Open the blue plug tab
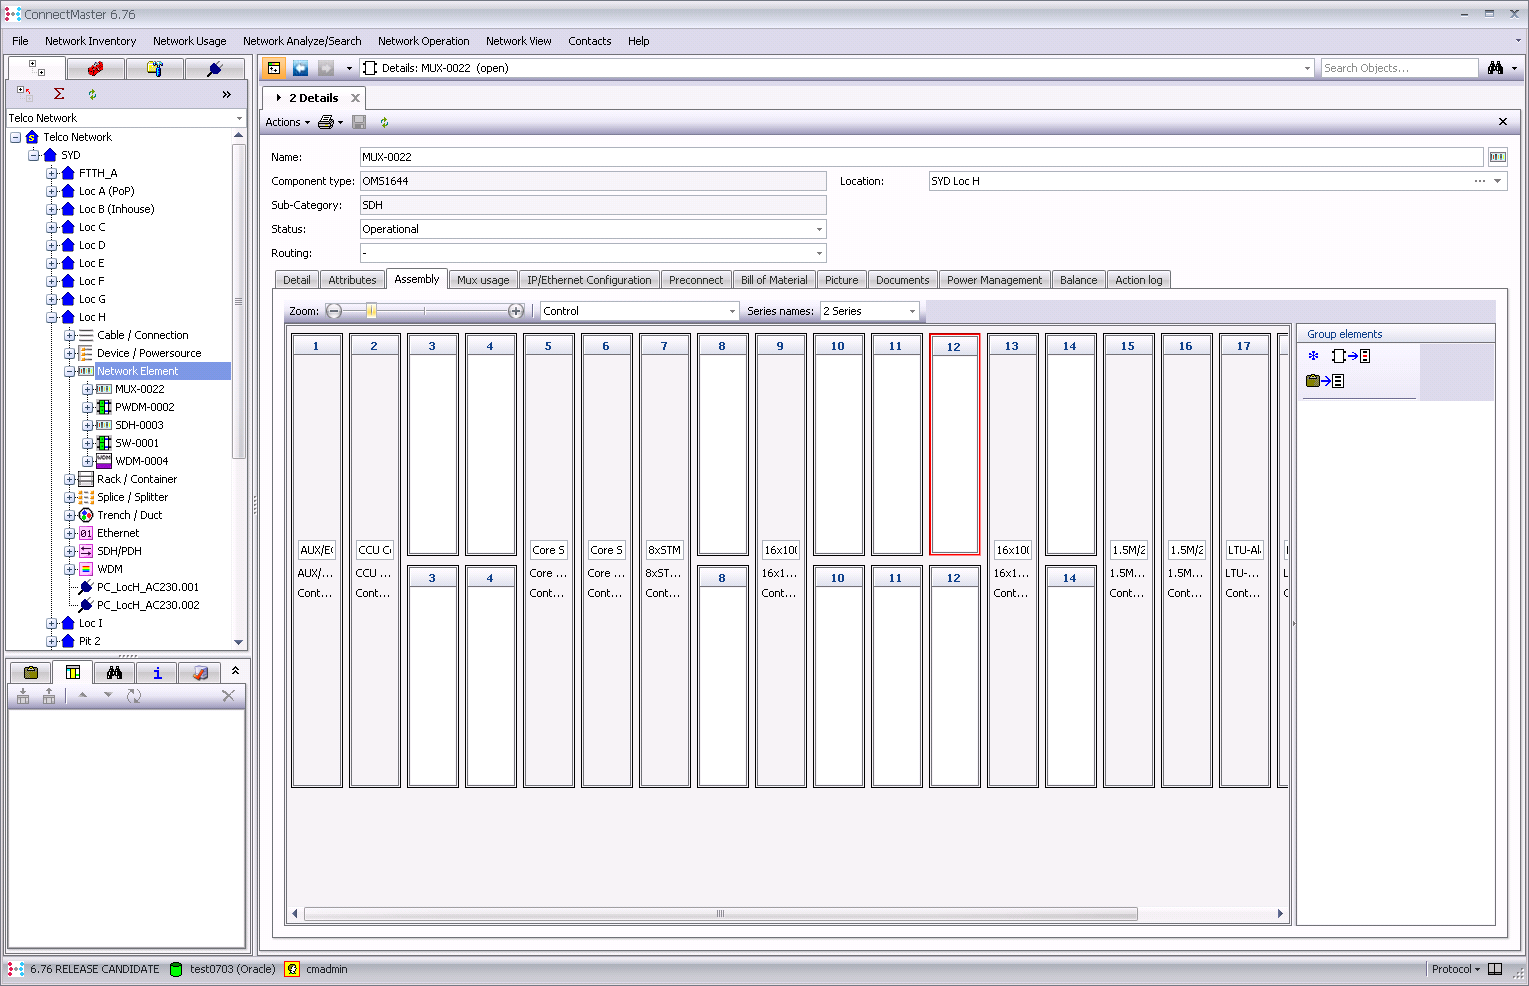 [214, 68]
